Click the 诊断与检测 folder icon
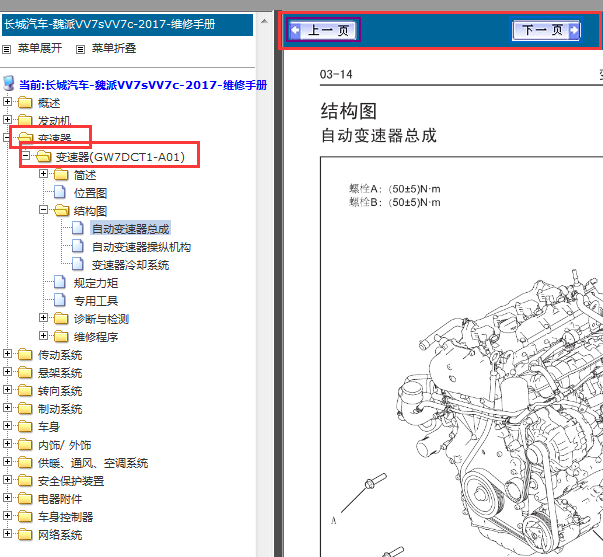Image resolution: width=603 pixels, height=557 pixels. [x=61, y=319]
